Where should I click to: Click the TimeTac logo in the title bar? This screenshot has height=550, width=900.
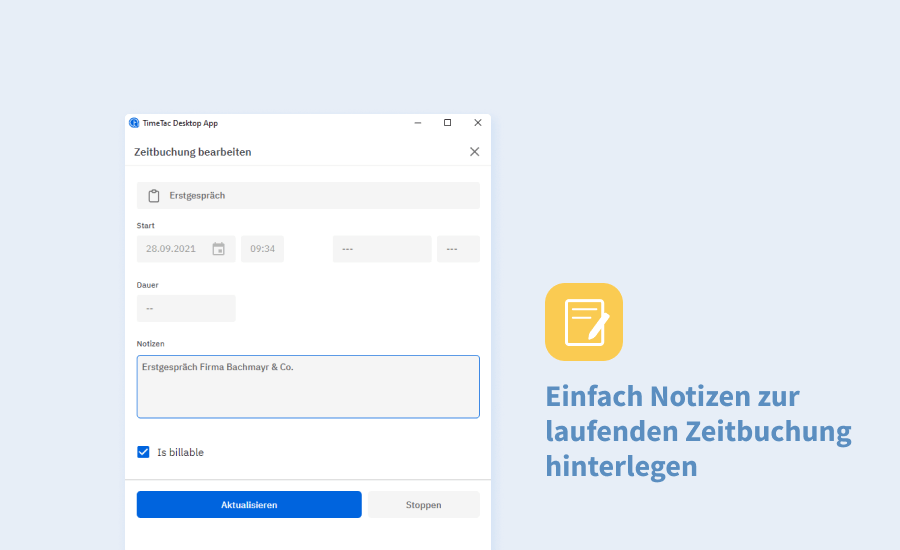click(x=134, y=123)
